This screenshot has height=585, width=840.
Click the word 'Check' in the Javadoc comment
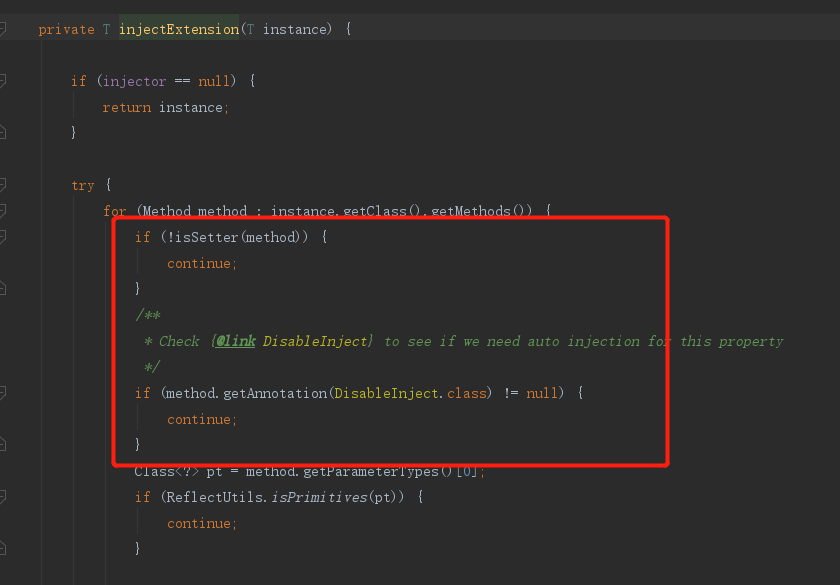coord(179,341)
